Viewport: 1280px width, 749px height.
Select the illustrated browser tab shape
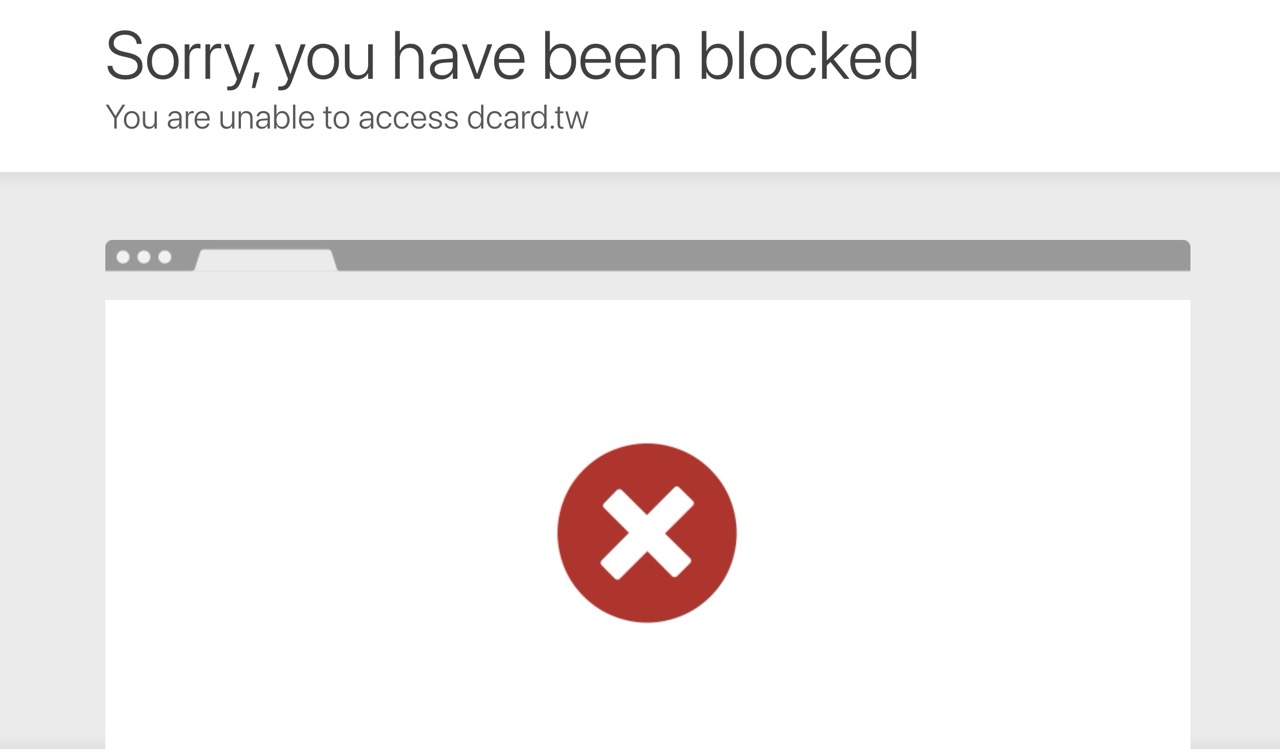click(266, 260)
